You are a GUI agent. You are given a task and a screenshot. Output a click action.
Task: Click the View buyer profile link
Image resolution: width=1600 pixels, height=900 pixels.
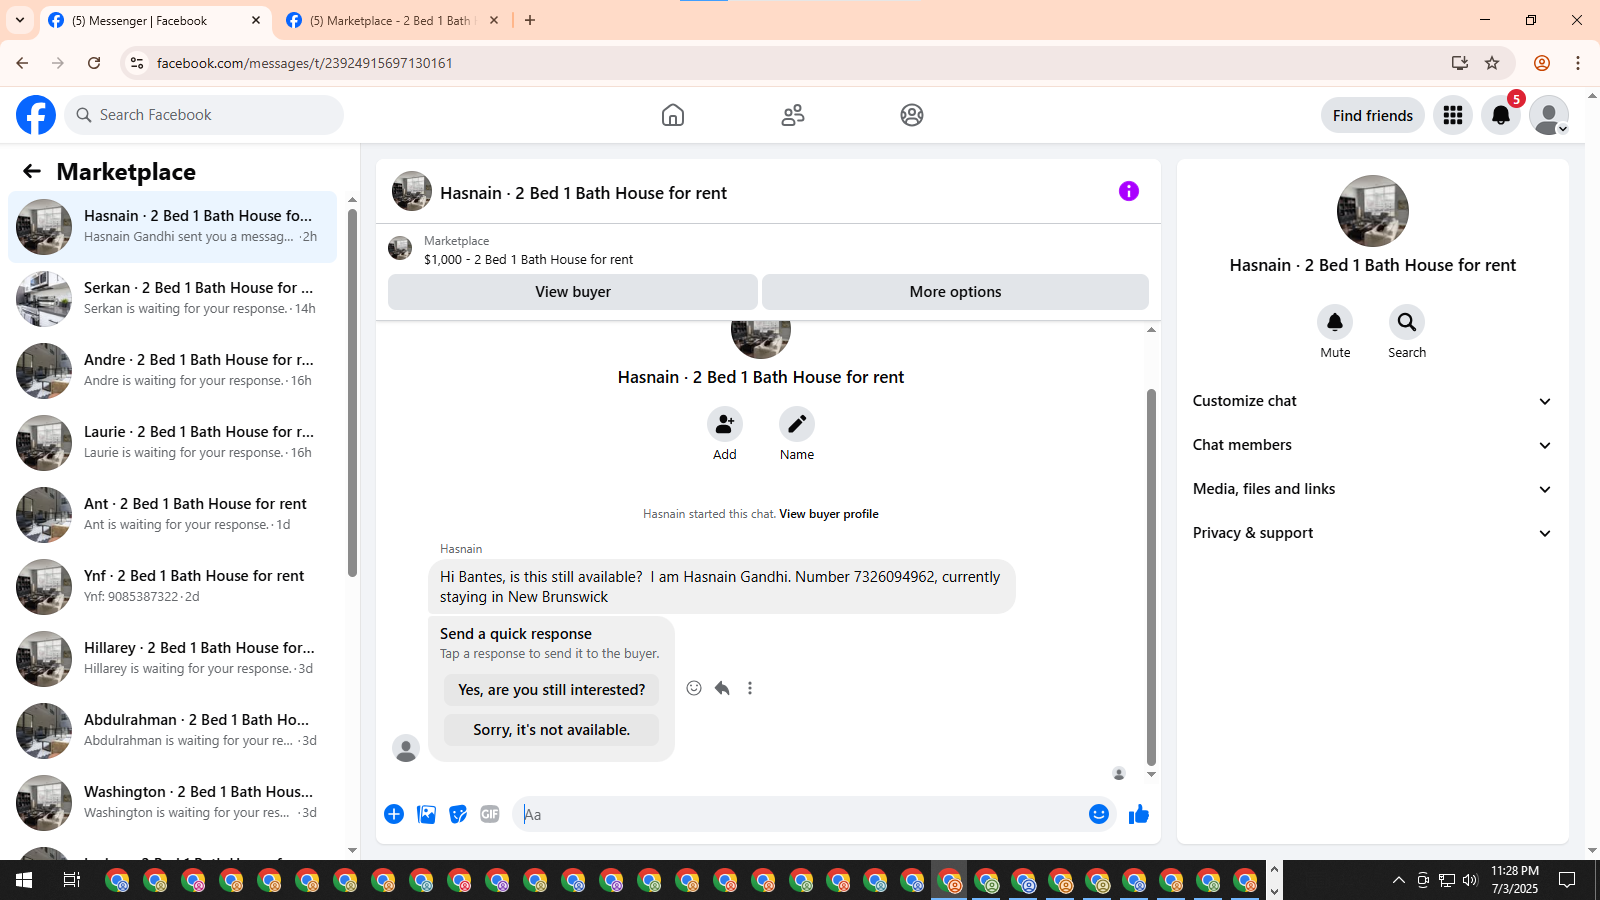click(829, 514)
